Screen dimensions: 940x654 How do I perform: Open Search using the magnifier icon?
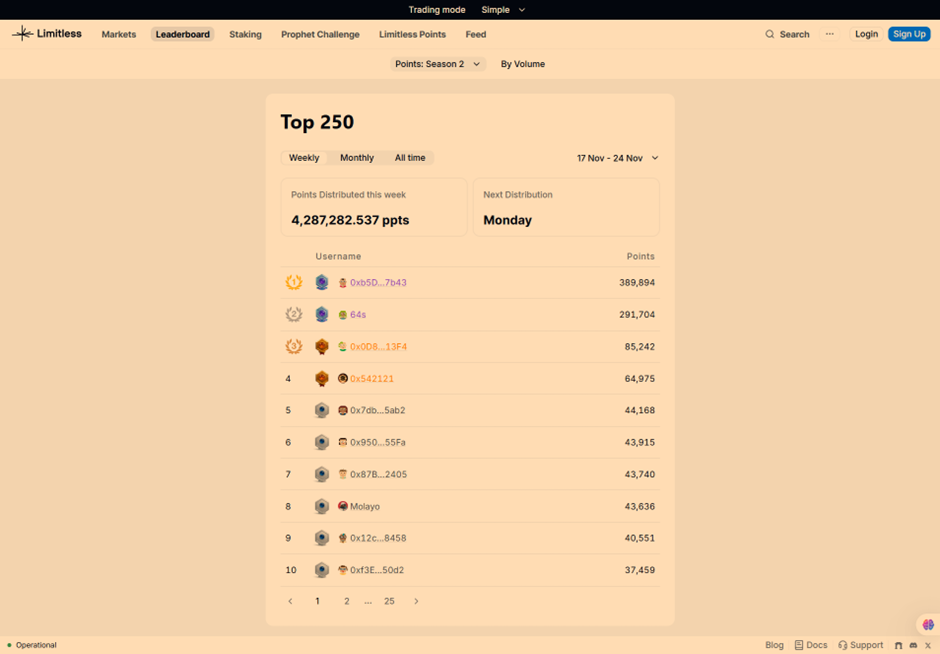pos(770,34)
